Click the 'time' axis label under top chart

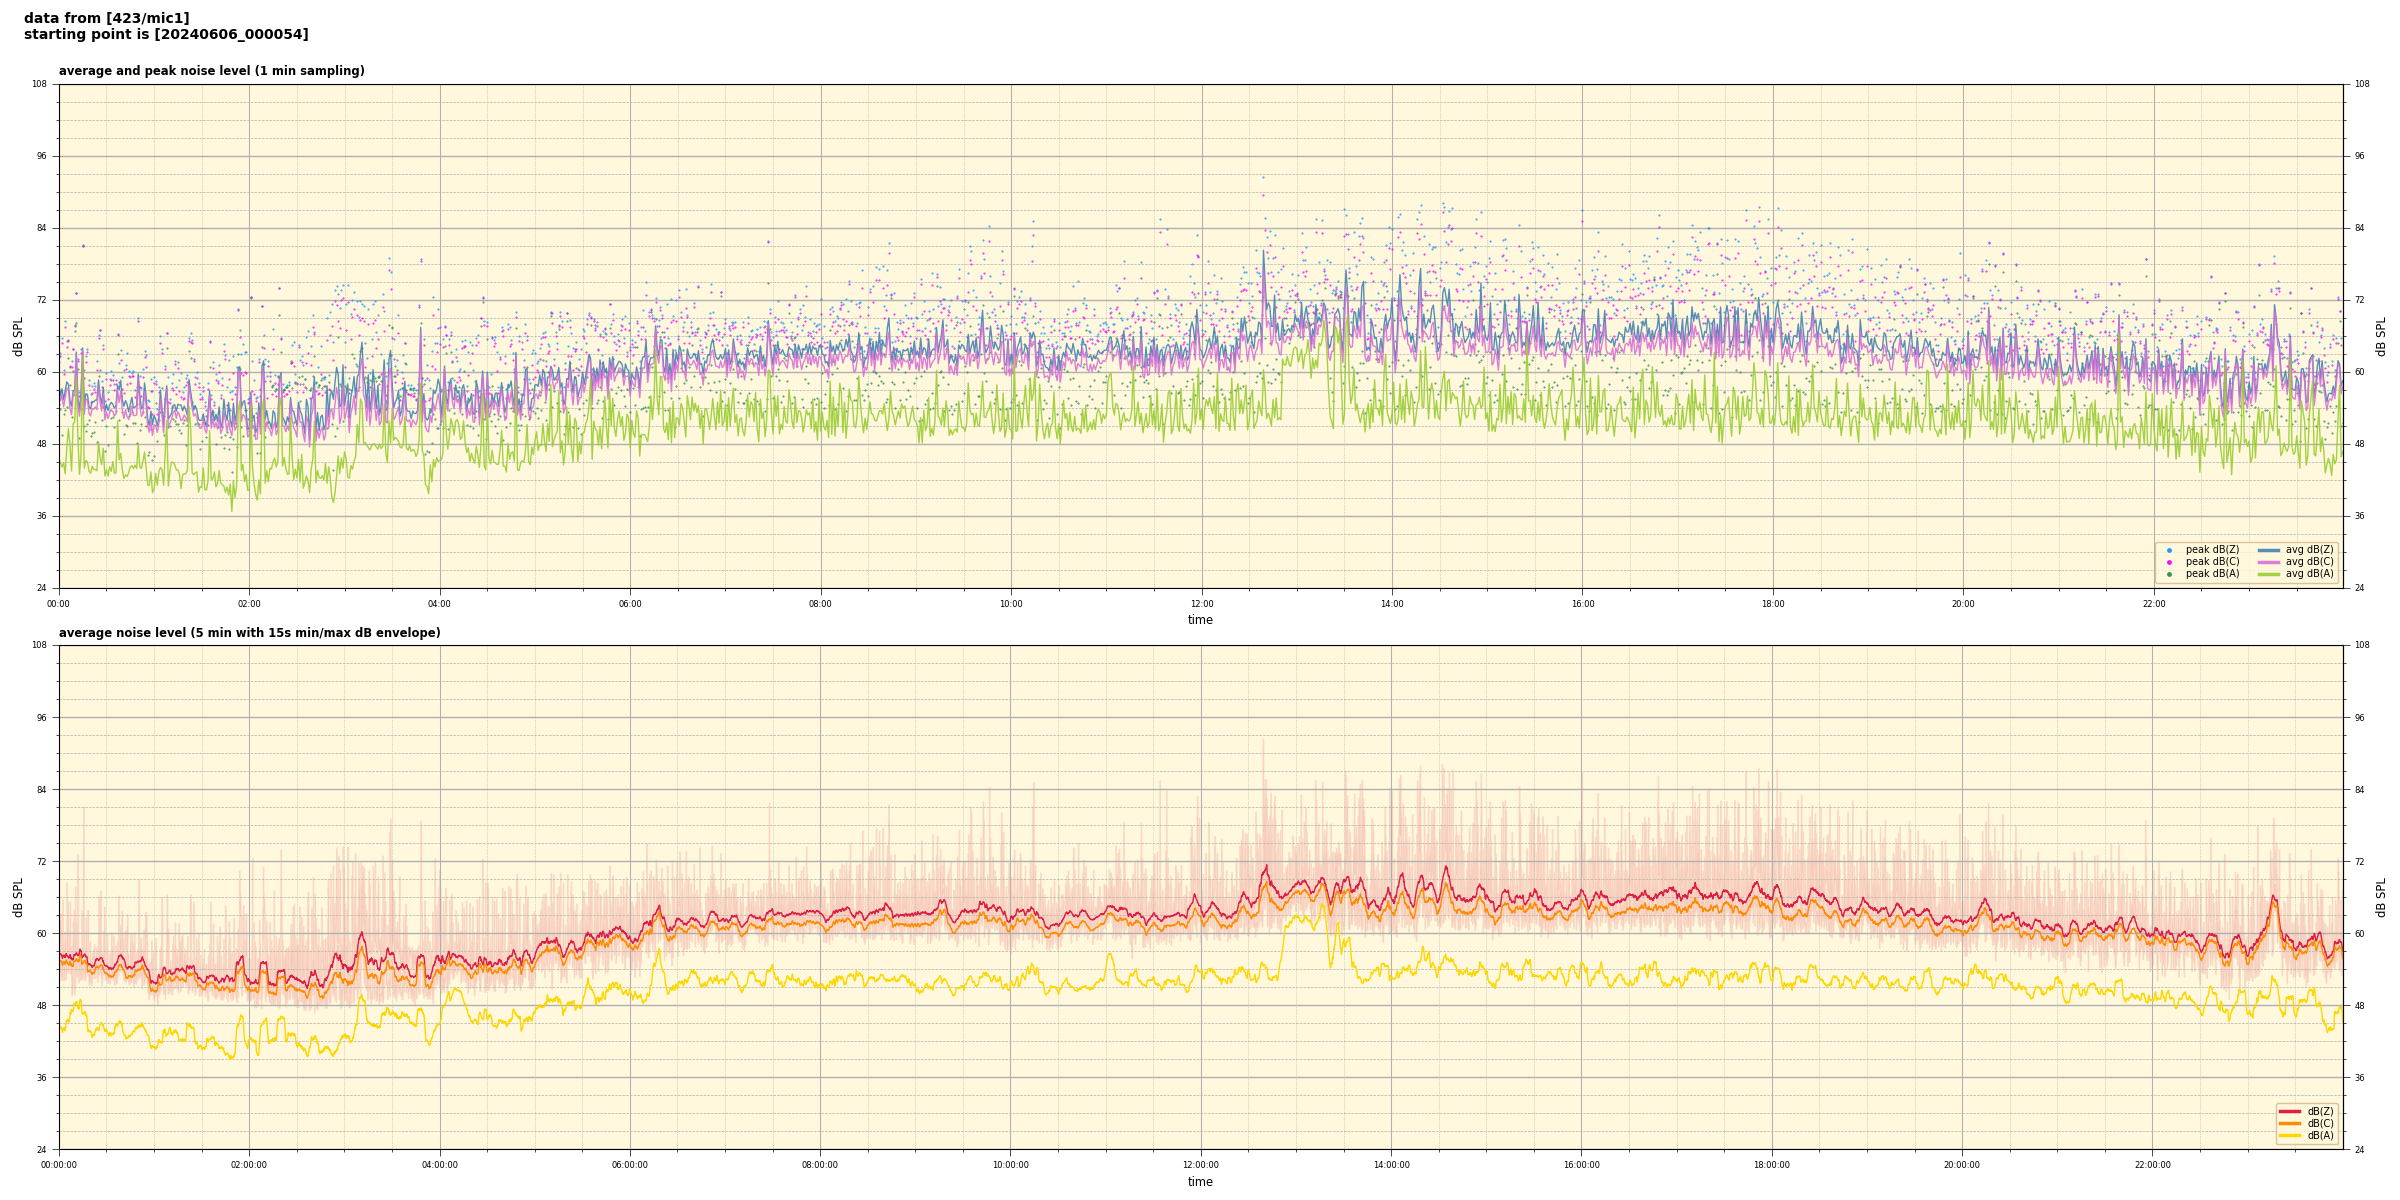(1200, 620)
